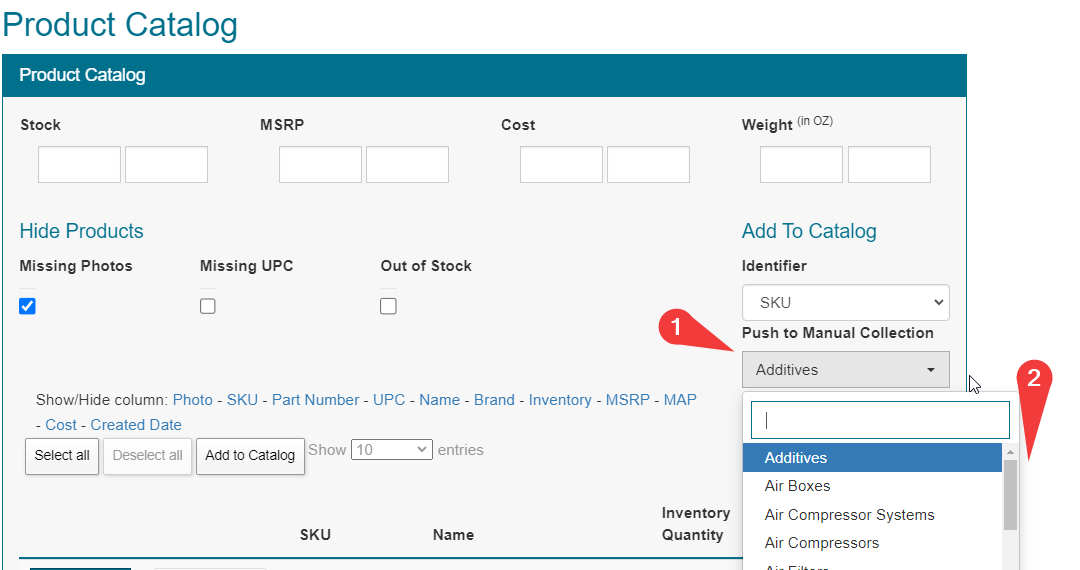
Task: Click the Select all button
Action: tap(62, 455)
